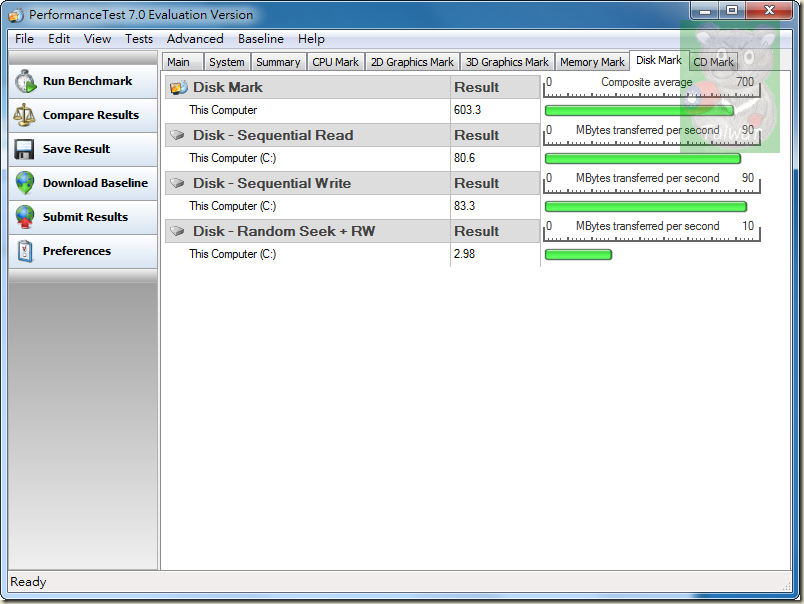Click the Save Result button label
The width and height of the screenshot is (804, 604).
(x=76, y=149)
